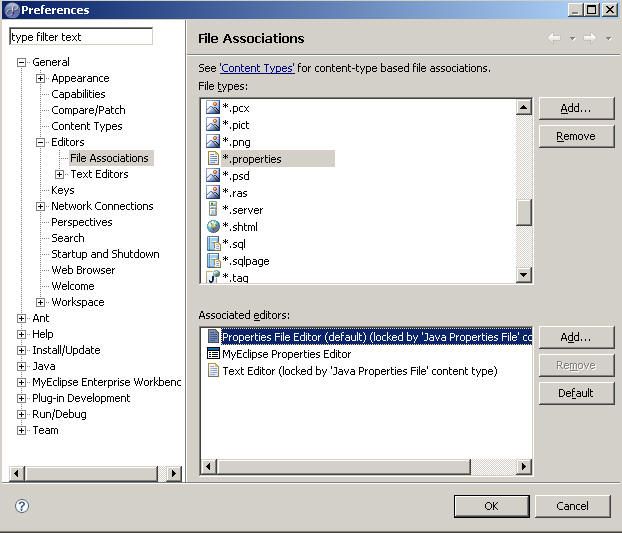
Task: Select File Associations tree item
Action: [109, 158]
